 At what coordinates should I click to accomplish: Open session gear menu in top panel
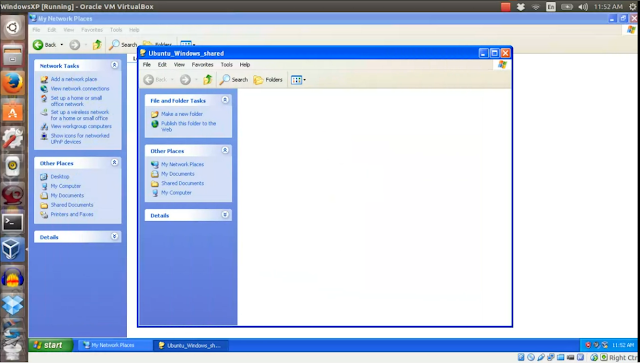(x=633, y=7)
